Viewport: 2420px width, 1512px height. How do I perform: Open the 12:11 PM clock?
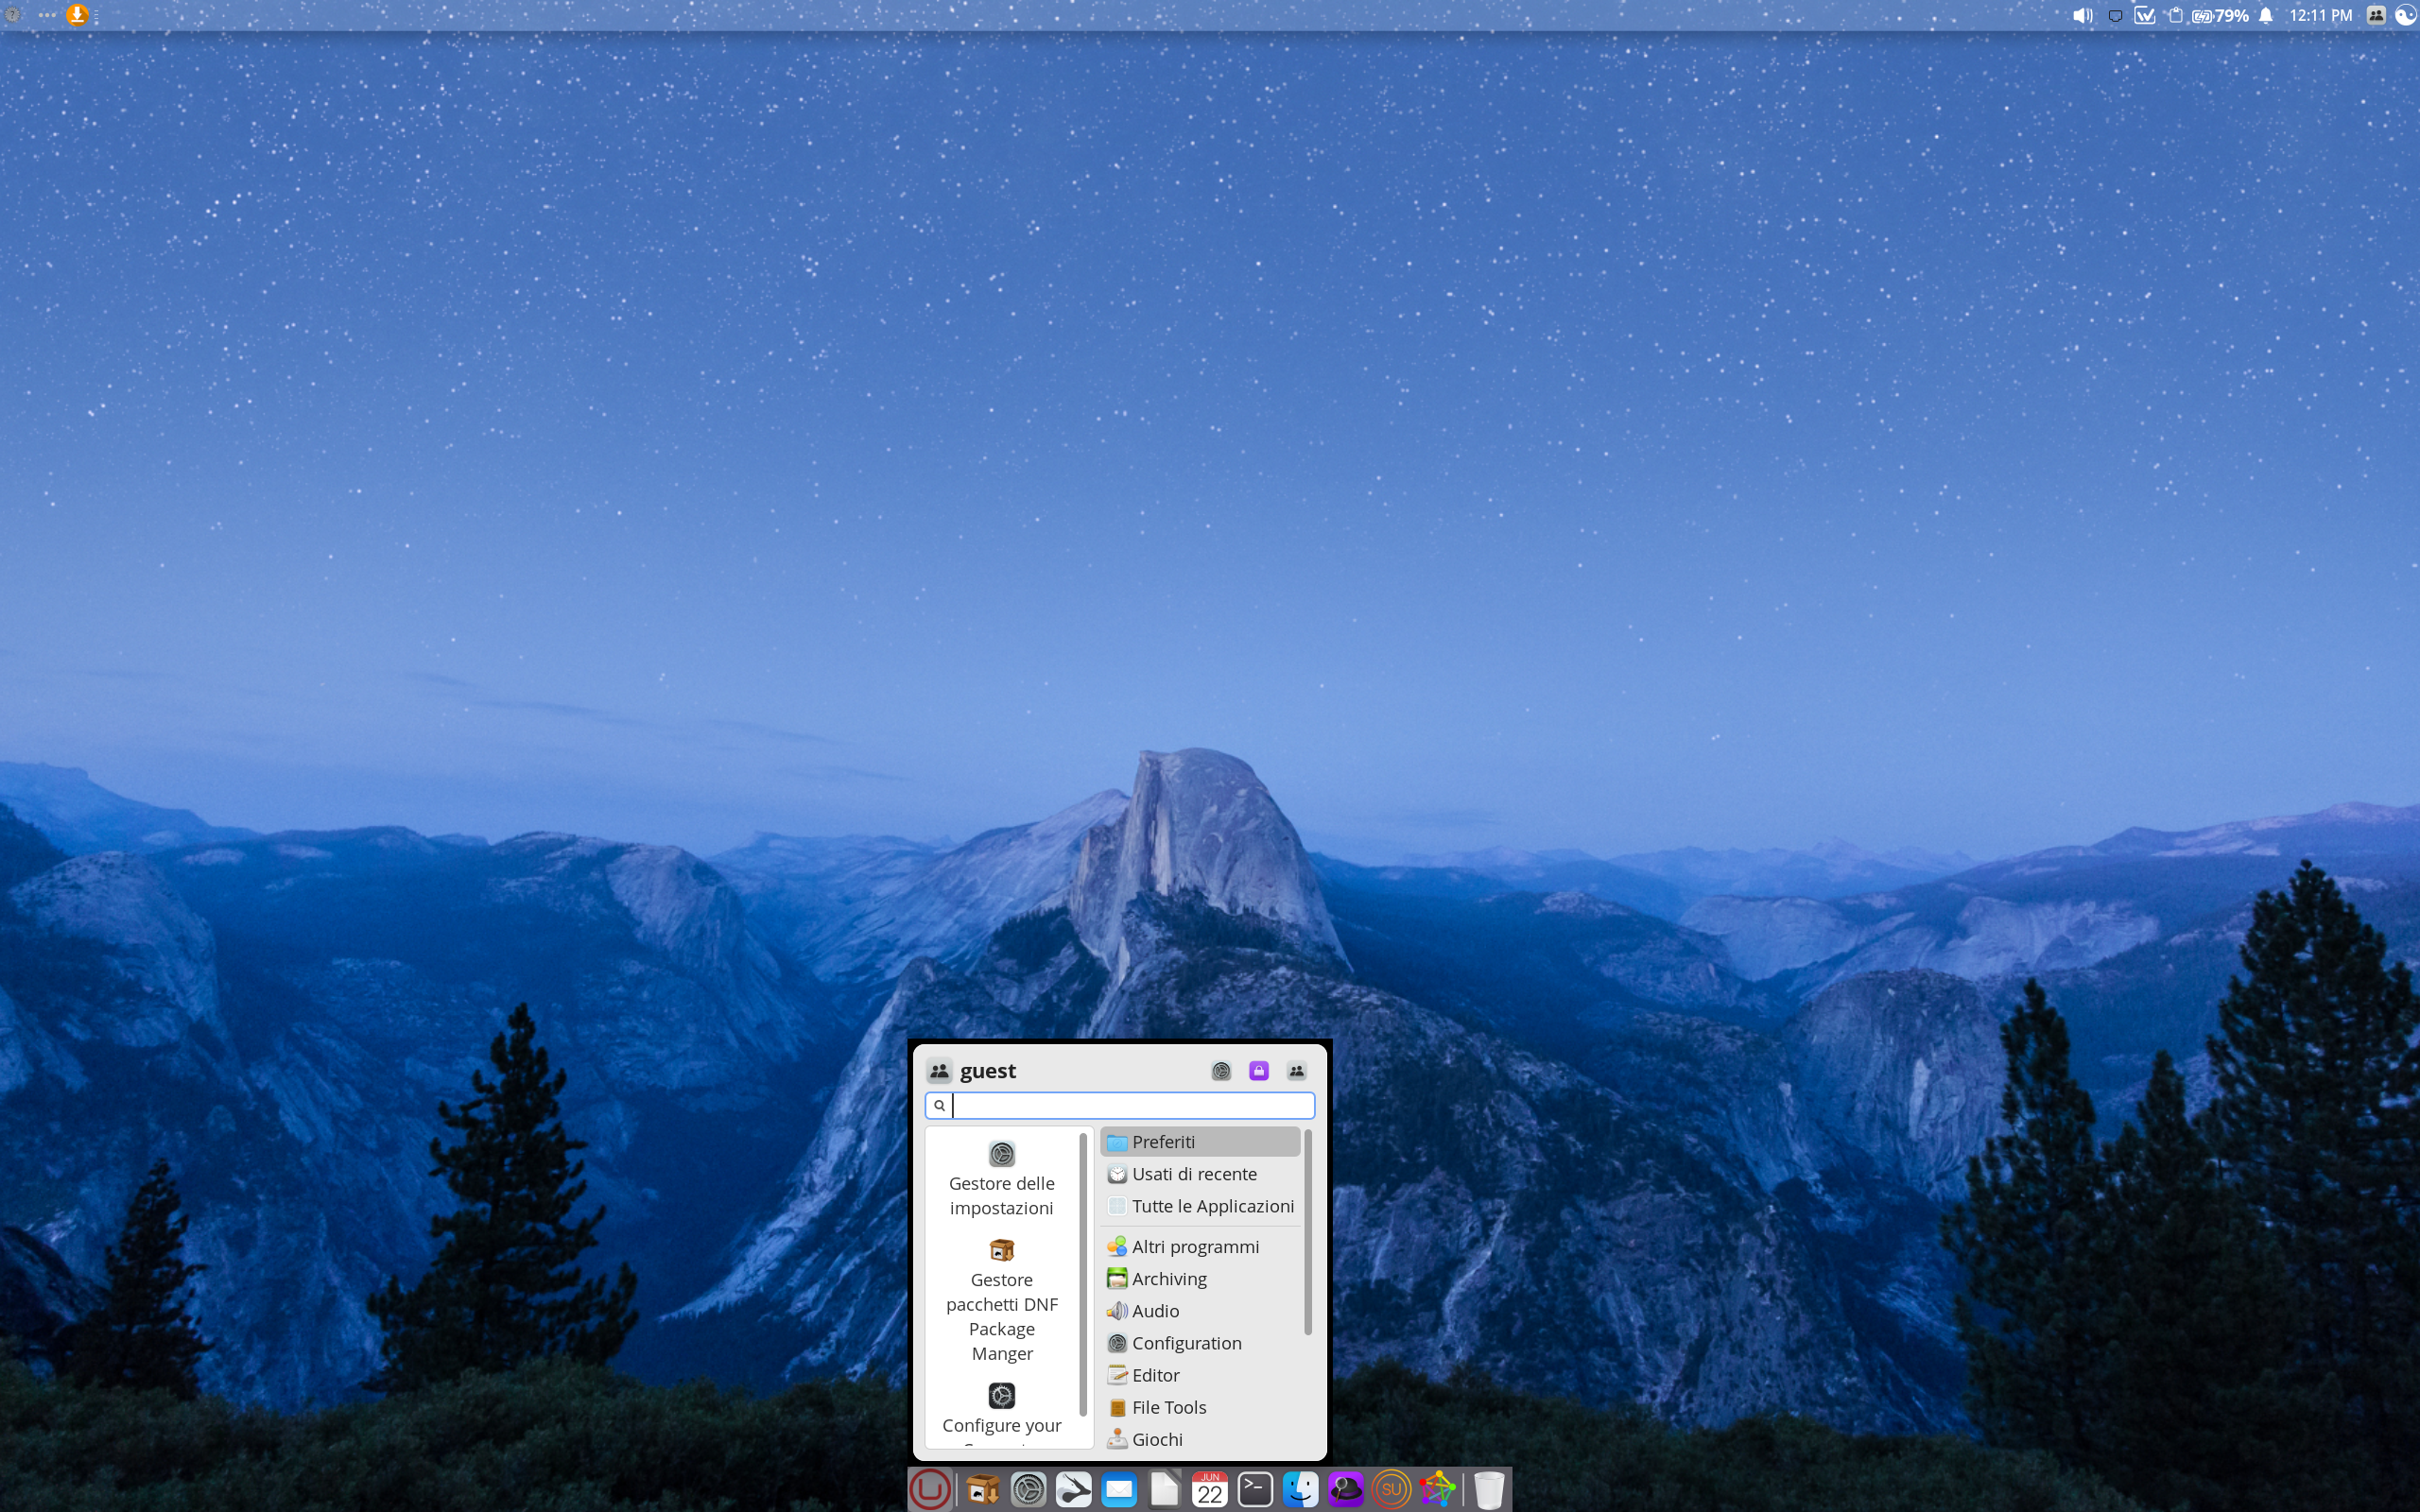click(x=2321, y=15)
